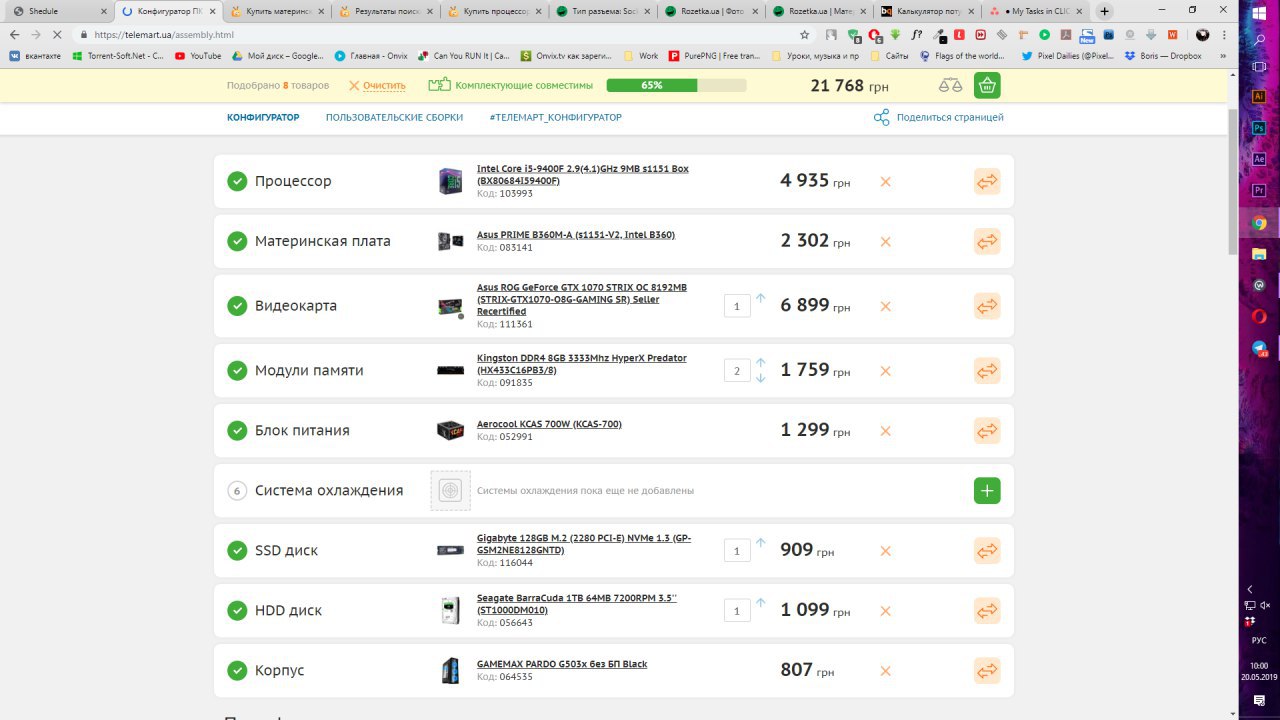Remove the Asus PRIME B360M-A motherboard
The height and width of the screenshot is (720, 1280).
(x=885, y=242)
